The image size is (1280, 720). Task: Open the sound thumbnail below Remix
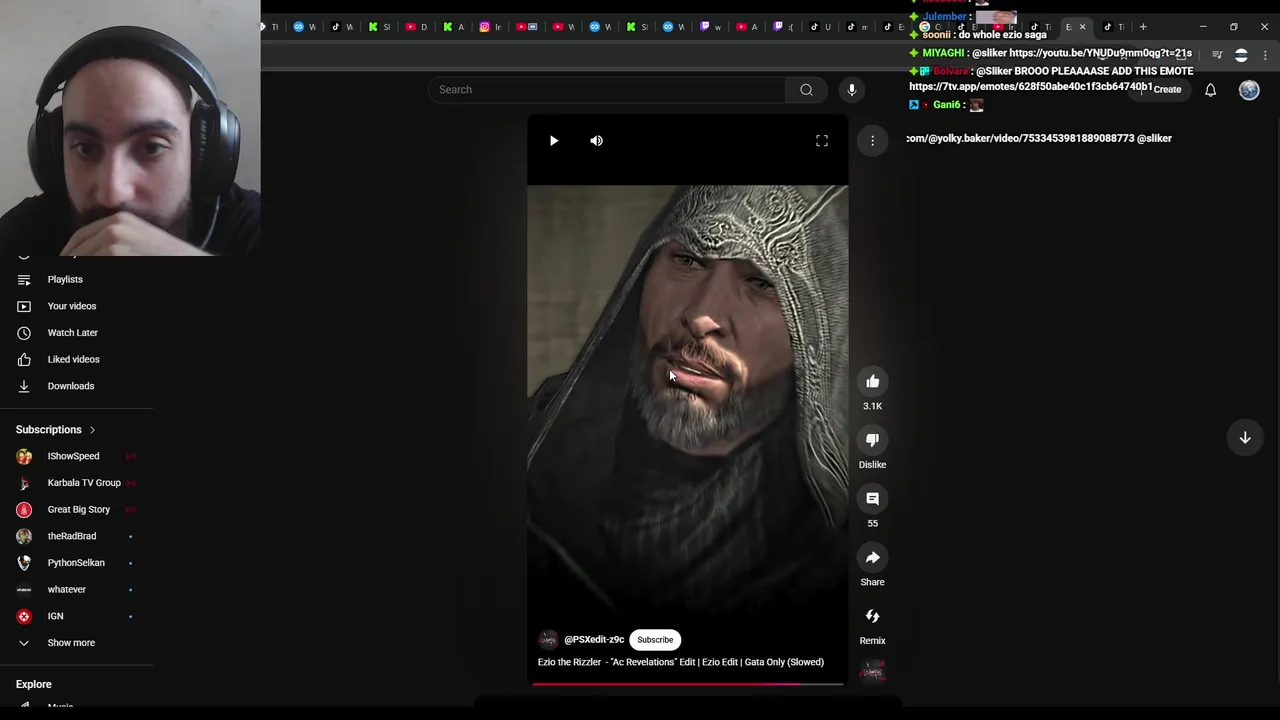coord(872,671)
